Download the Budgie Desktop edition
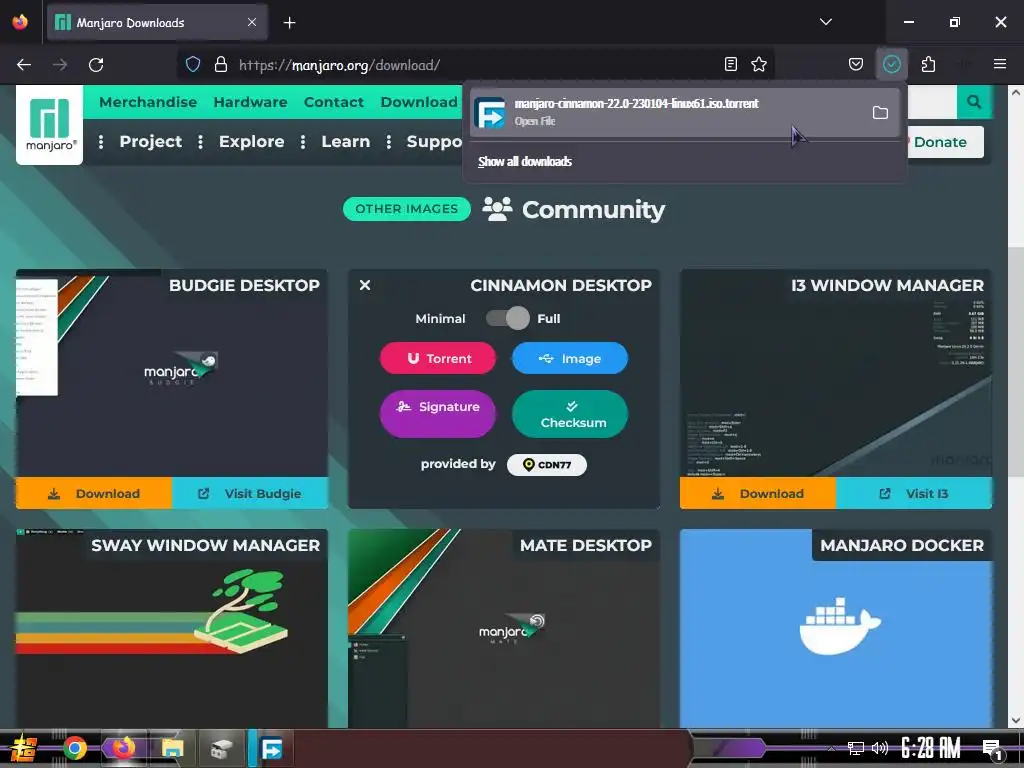This screenshot has height=768, width=1024. pos(94,493)
